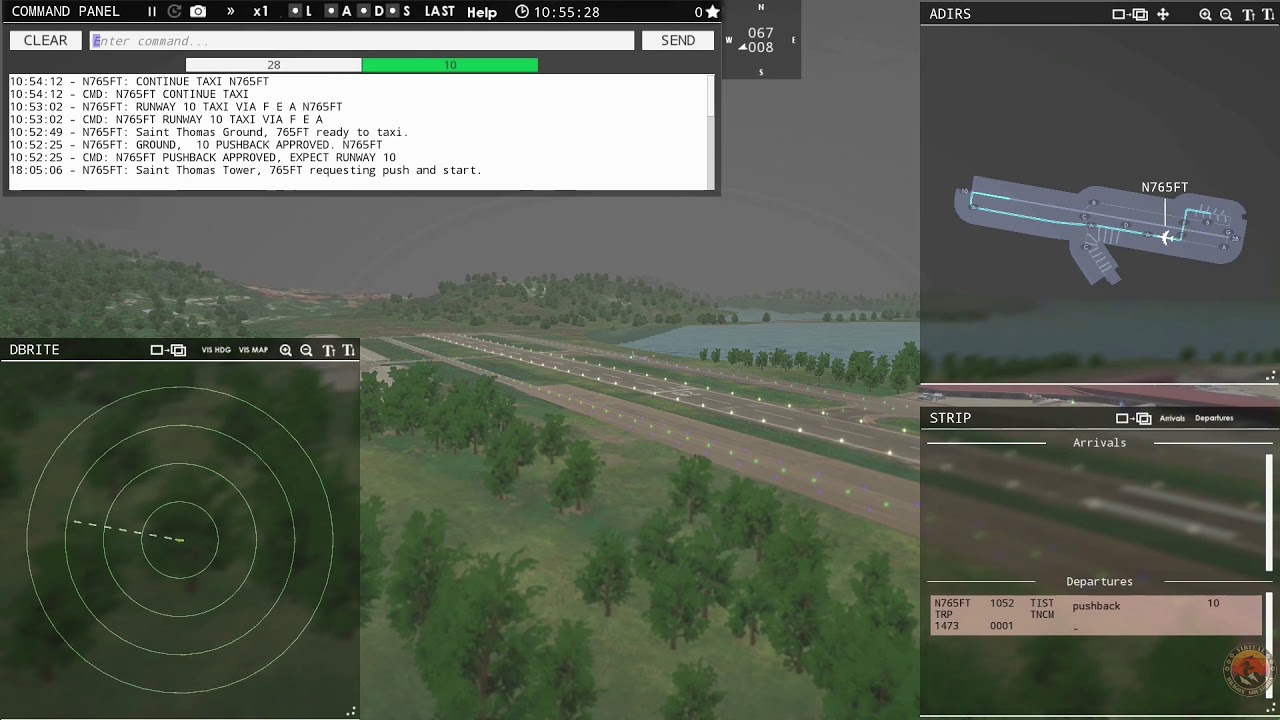This screenshot has width=1280, height=720.
Task: Zoom out the ADIRS map
Action: click(x=1226, y=14)
